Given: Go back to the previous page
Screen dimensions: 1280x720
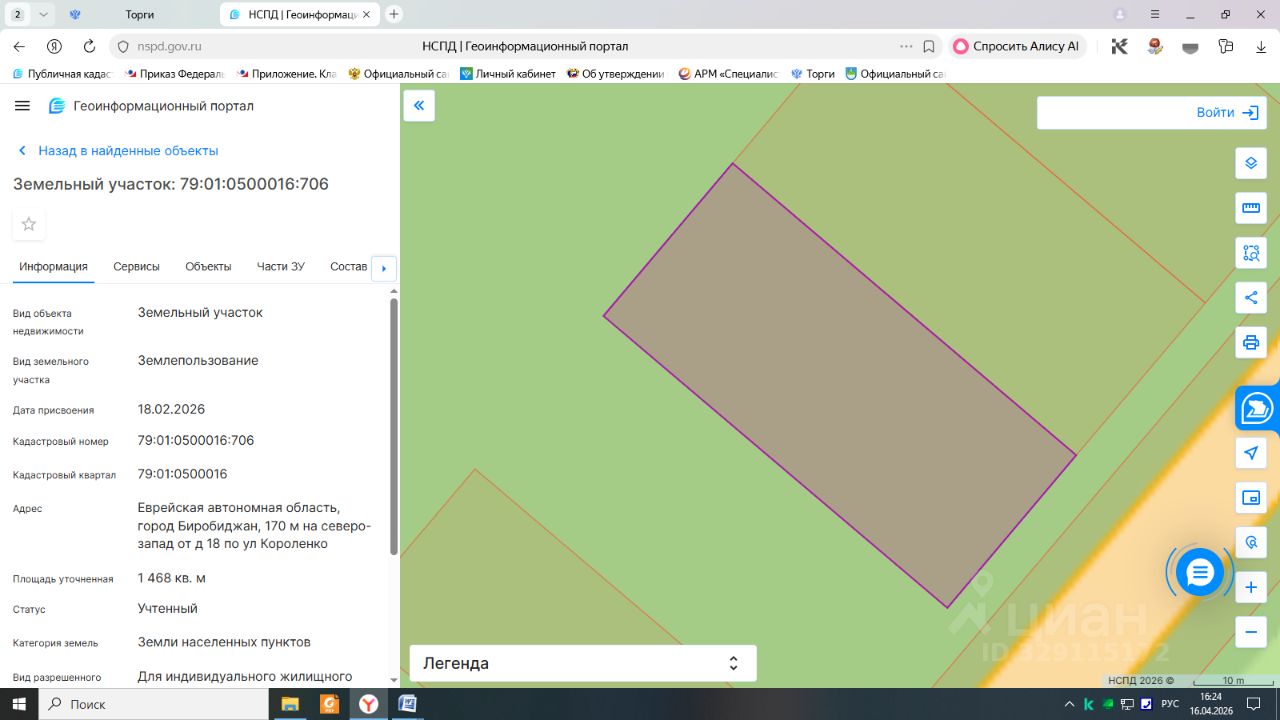Looking at the screenshot, I should [19, 46].
